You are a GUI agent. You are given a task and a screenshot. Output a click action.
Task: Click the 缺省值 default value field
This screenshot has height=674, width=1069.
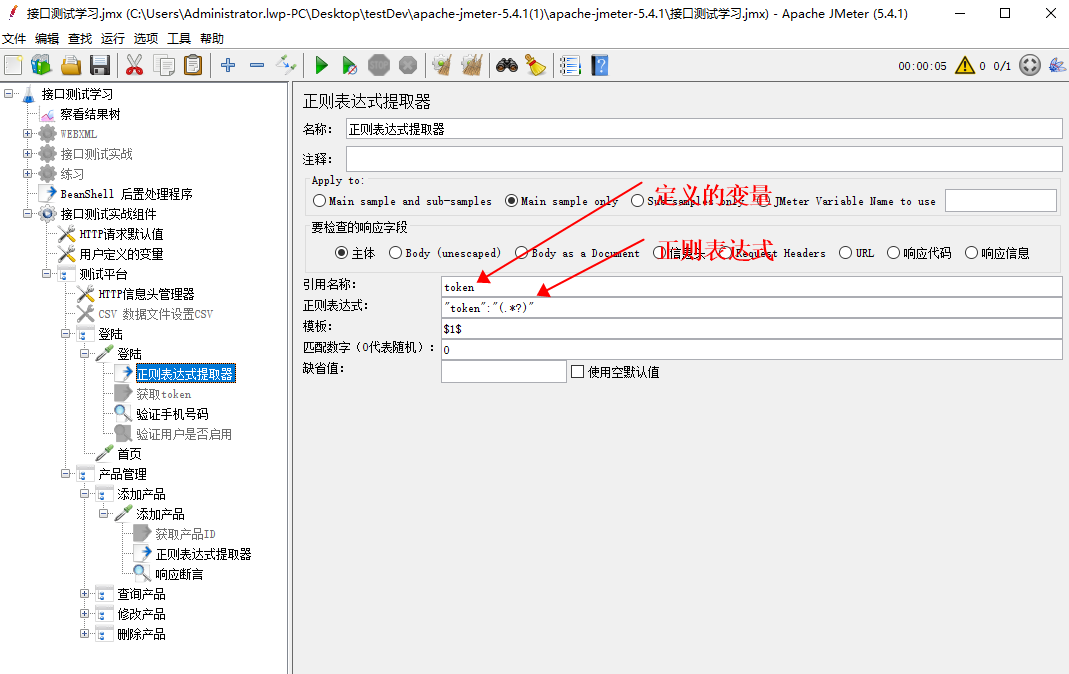click(504, 371)
